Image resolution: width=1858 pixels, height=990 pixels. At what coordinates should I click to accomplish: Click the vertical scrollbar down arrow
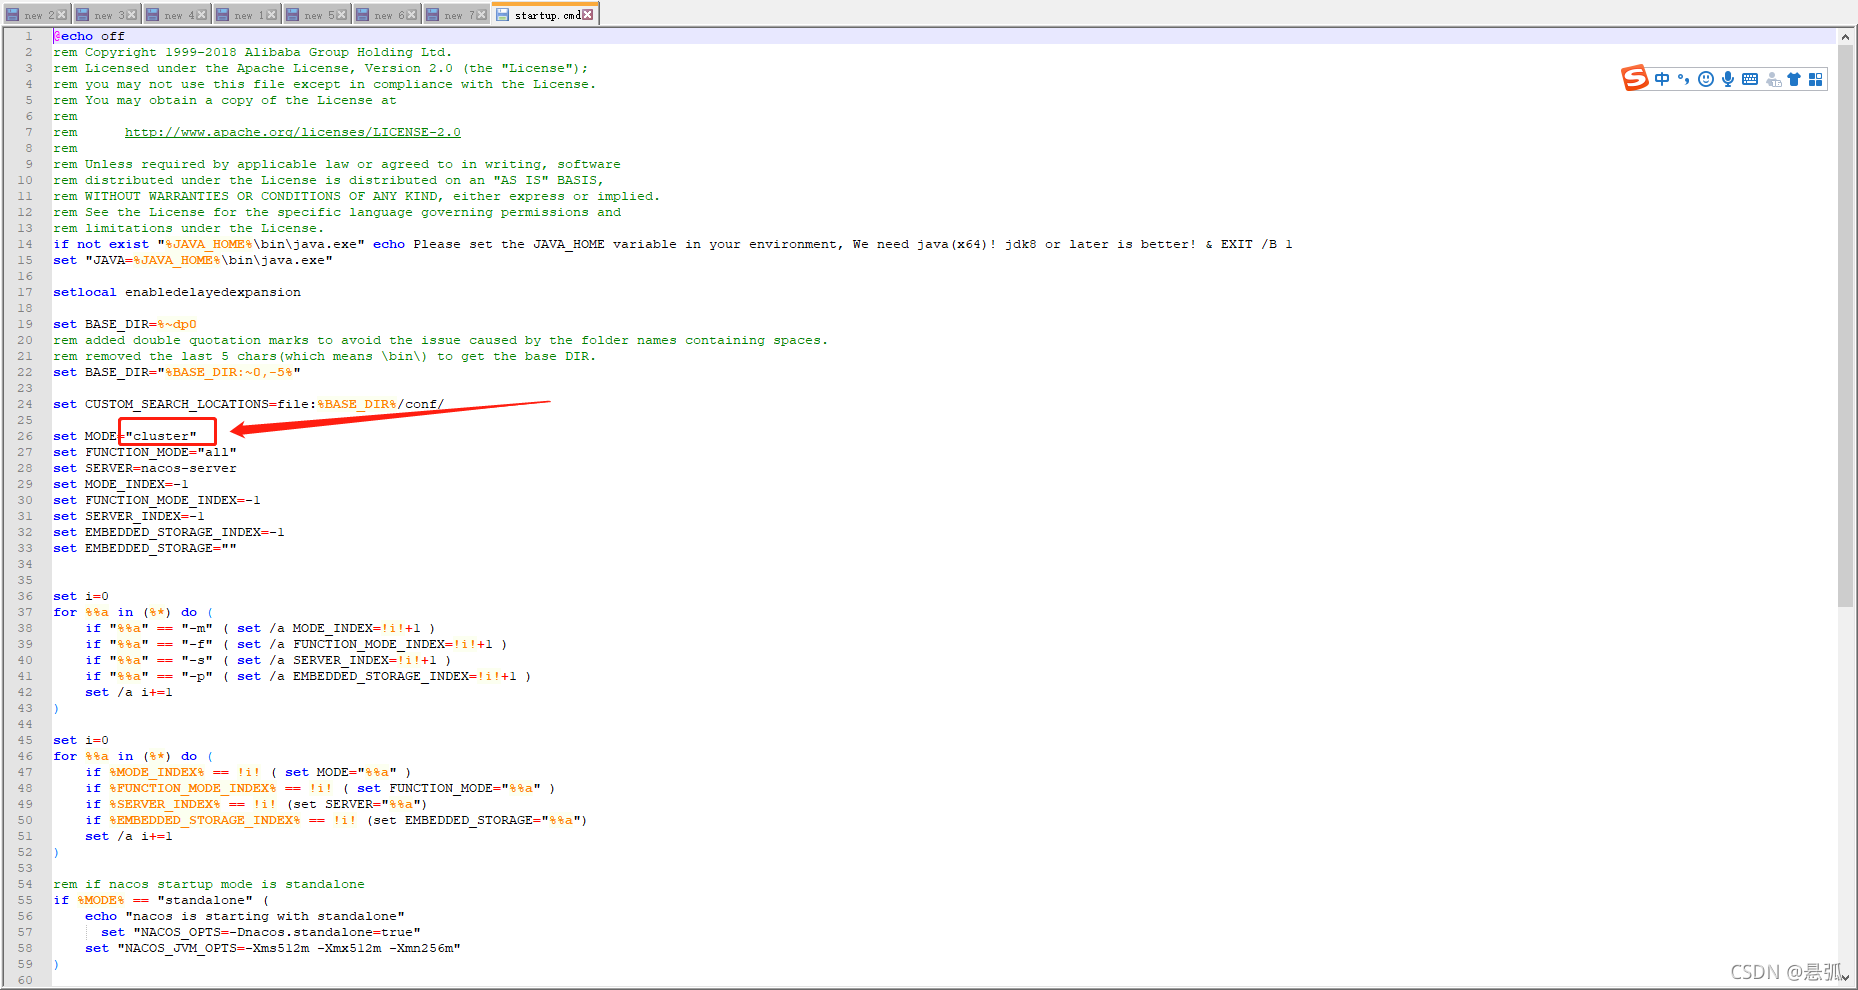[1846, 979]
